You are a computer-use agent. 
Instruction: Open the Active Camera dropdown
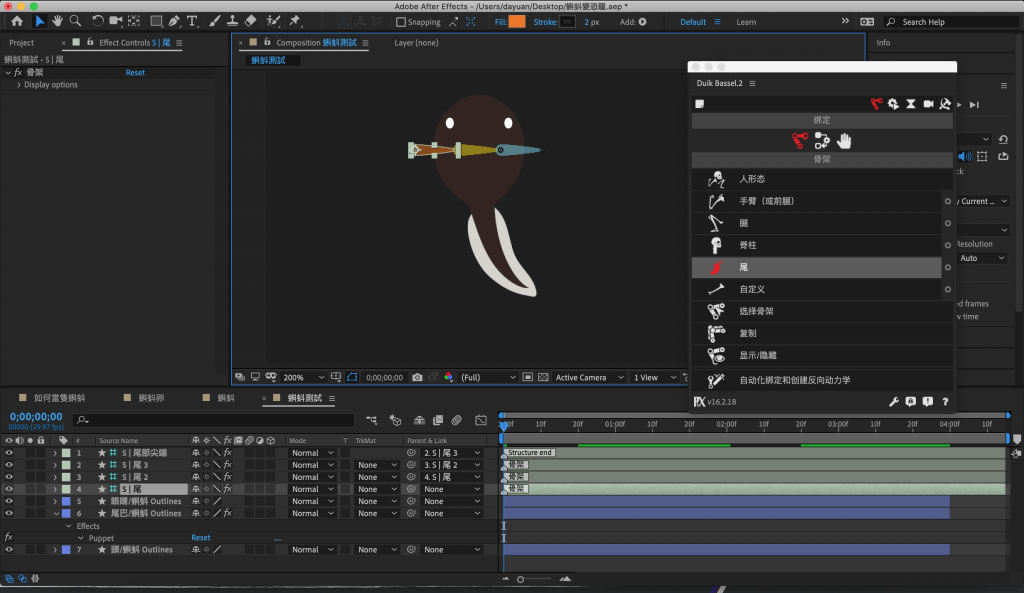point(589,377)
